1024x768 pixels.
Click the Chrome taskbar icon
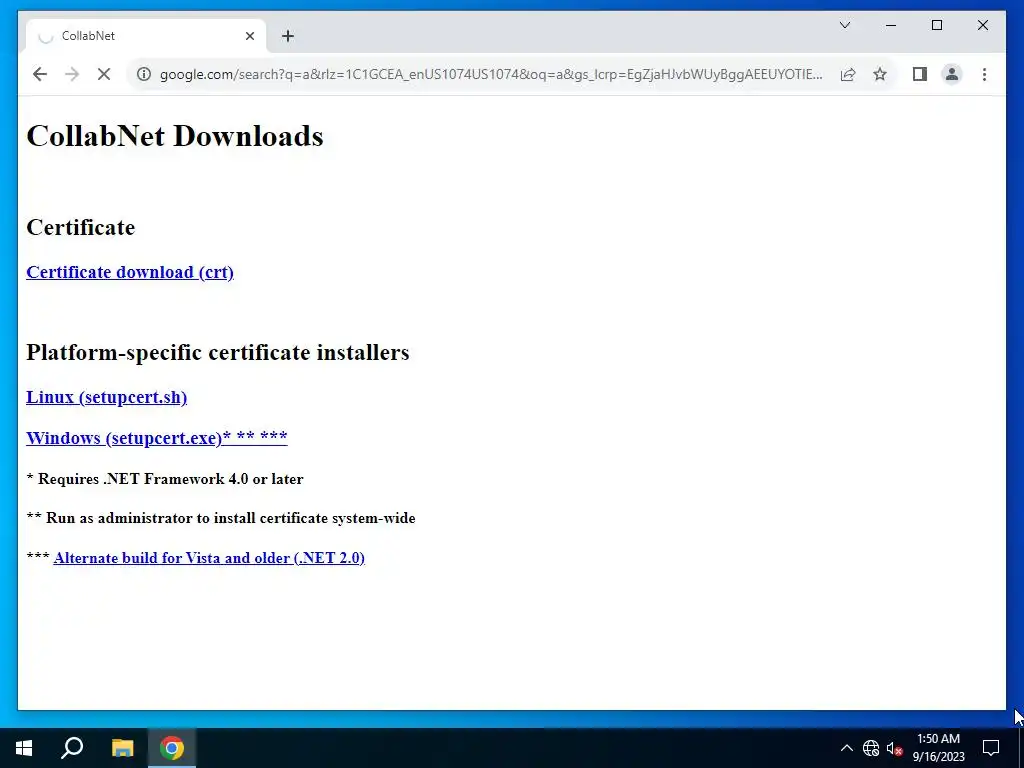(x=172, y=748)
